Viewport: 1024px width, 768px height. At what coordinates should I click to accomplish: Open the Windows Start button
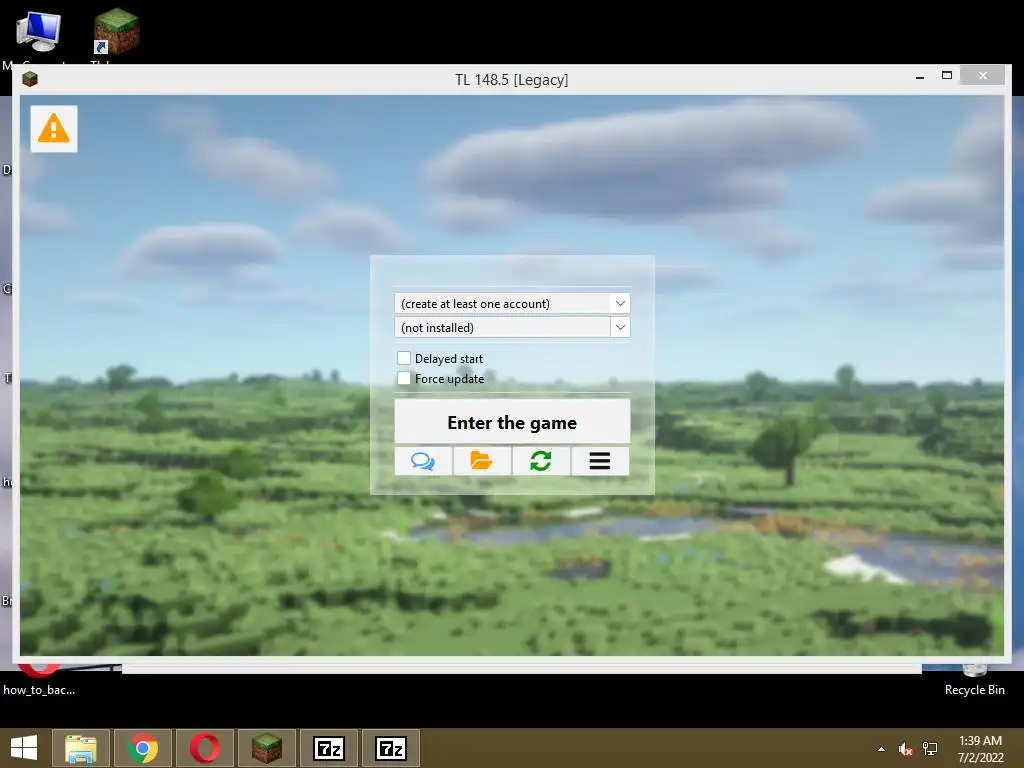tap(24, 748)
